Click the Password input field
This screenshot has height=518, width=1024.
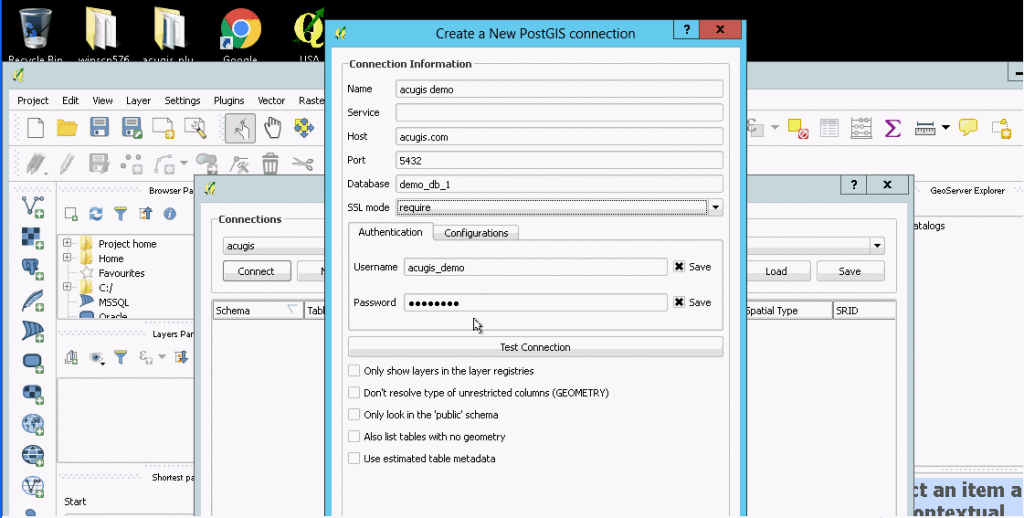536,302
